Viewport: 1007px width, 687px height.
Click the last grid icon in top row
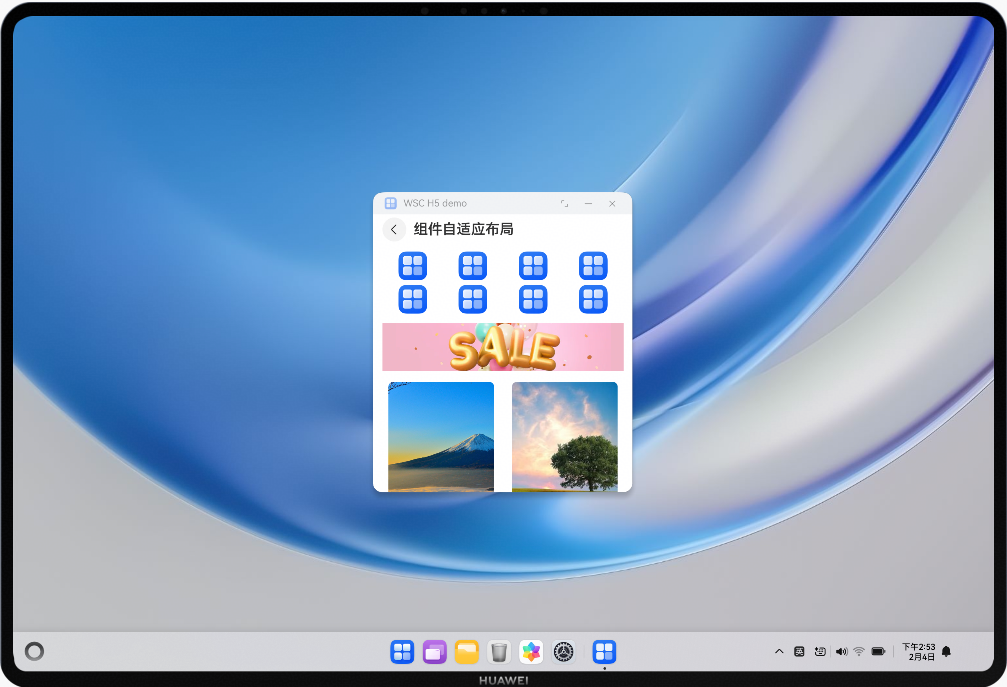click(593, 266)
